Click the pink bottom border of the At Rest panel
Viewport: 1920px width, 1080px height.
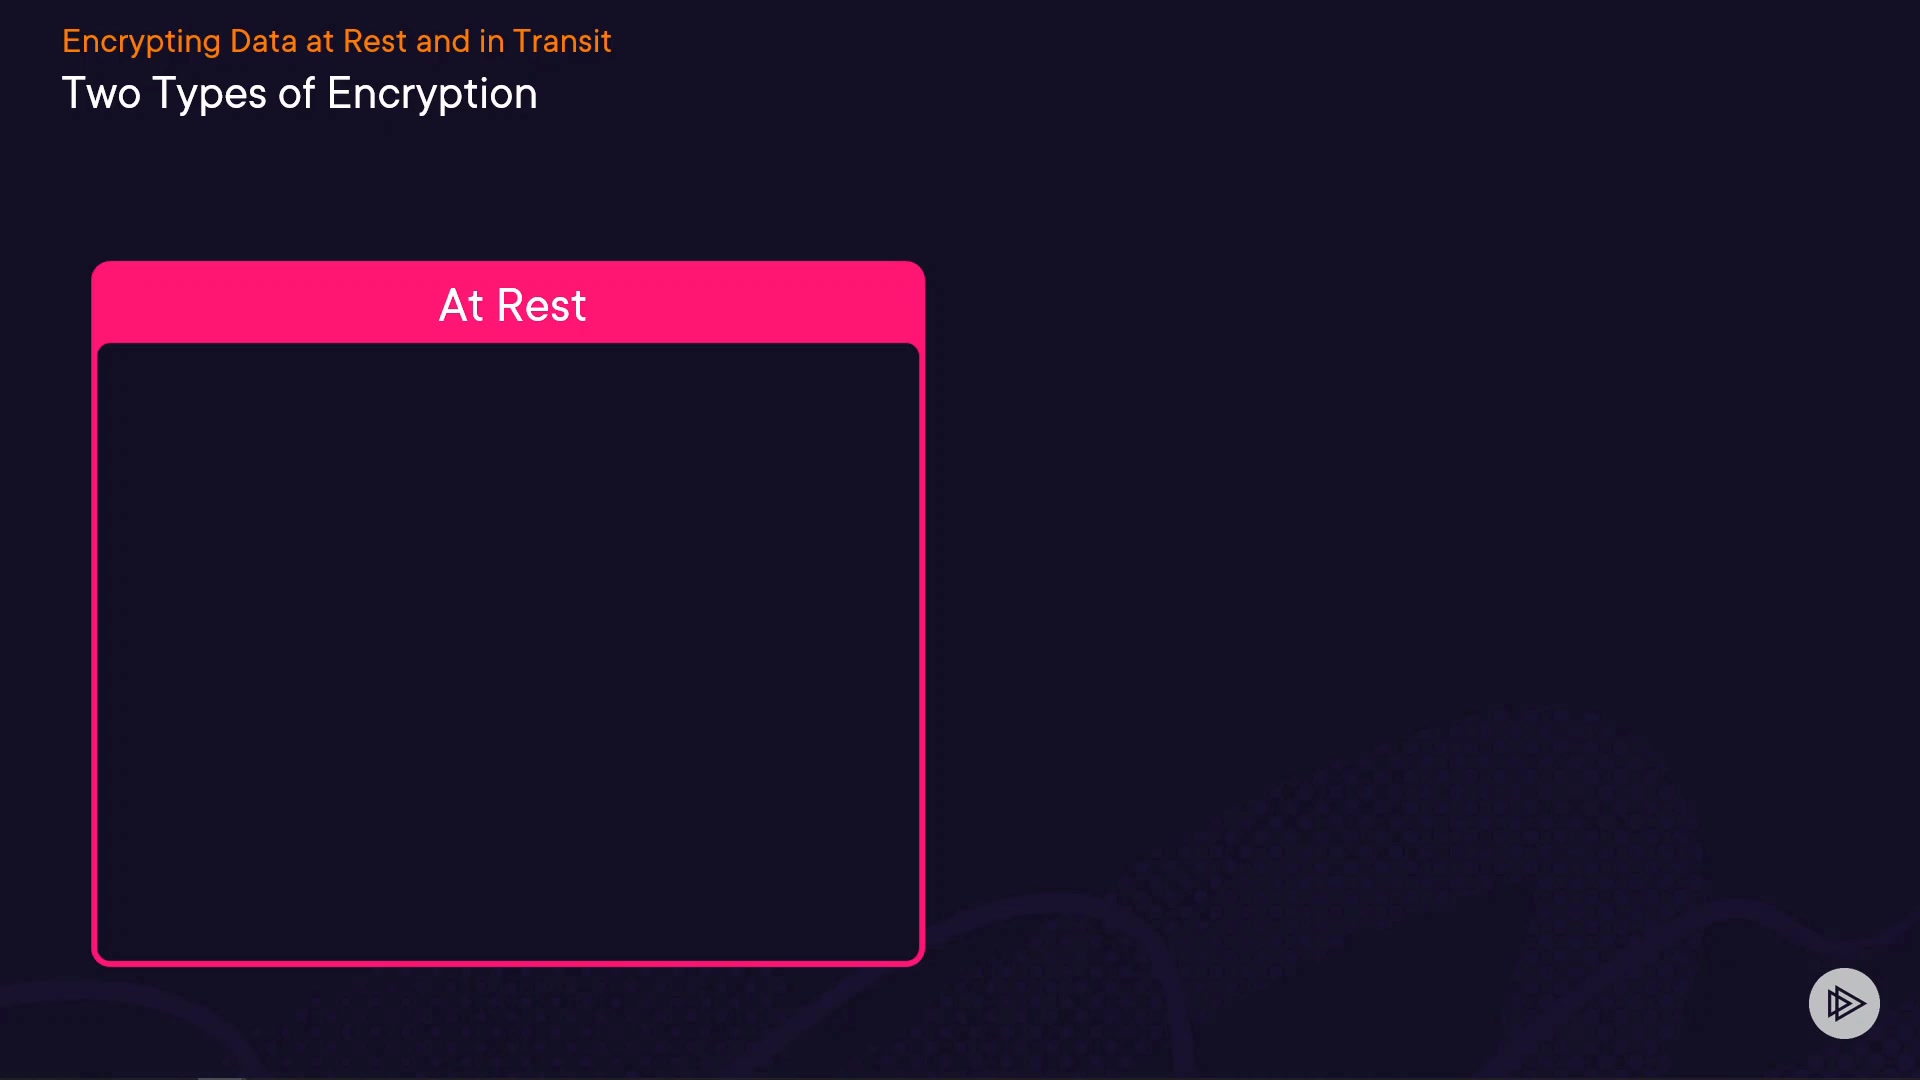pos(508,962)
